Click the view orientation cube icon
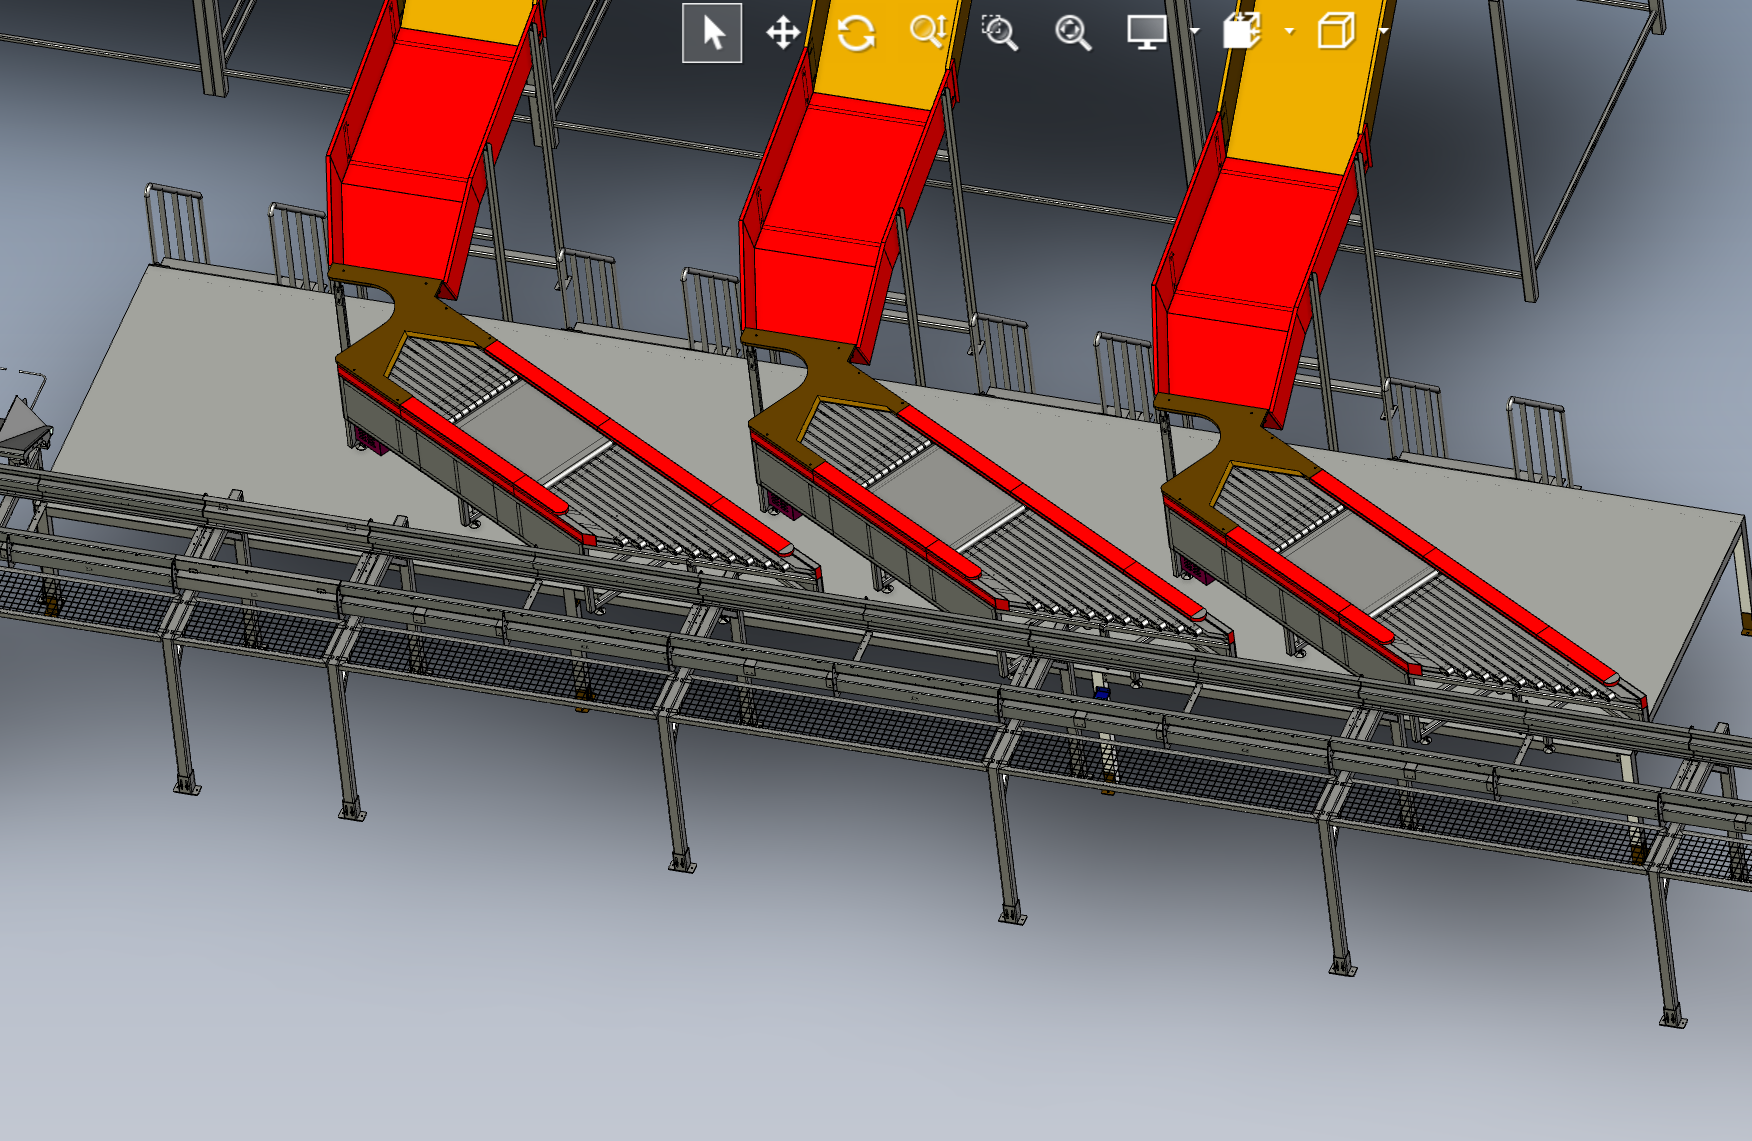Viewport: 1752px width, 1141px height. point(1243,31)
